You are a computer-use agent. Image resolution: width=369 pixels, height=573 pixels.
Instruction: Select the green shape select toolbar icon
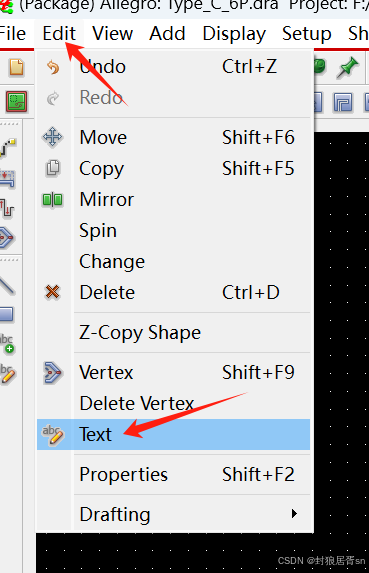pos(16,102)
